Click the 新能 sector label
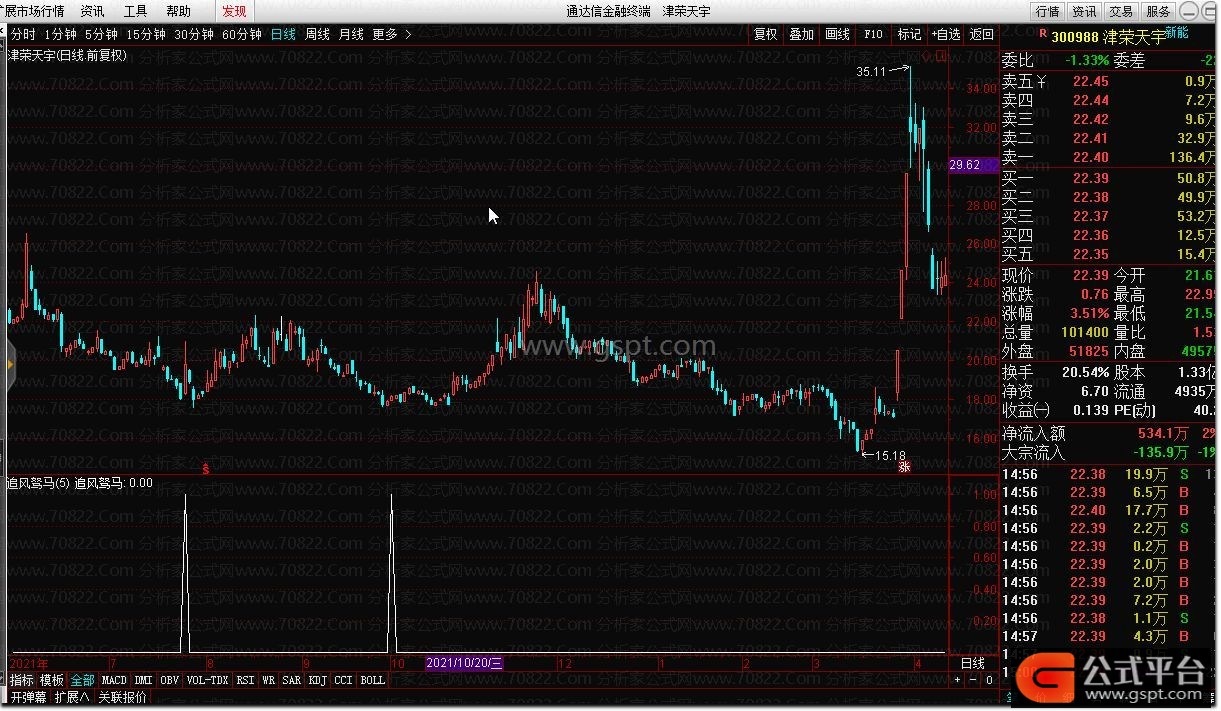 (x=1178, y=33)
